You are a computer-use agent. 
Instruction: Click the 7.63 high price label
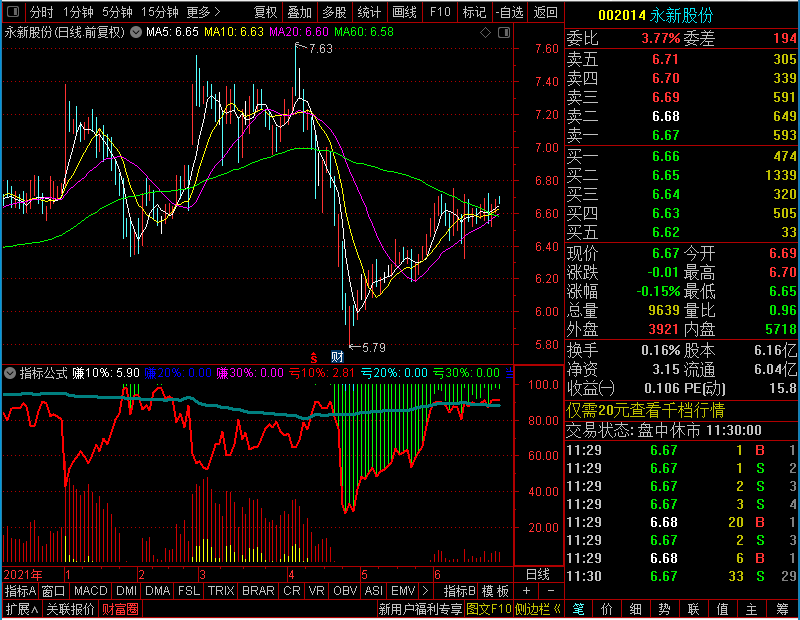(x=320, y=49)
